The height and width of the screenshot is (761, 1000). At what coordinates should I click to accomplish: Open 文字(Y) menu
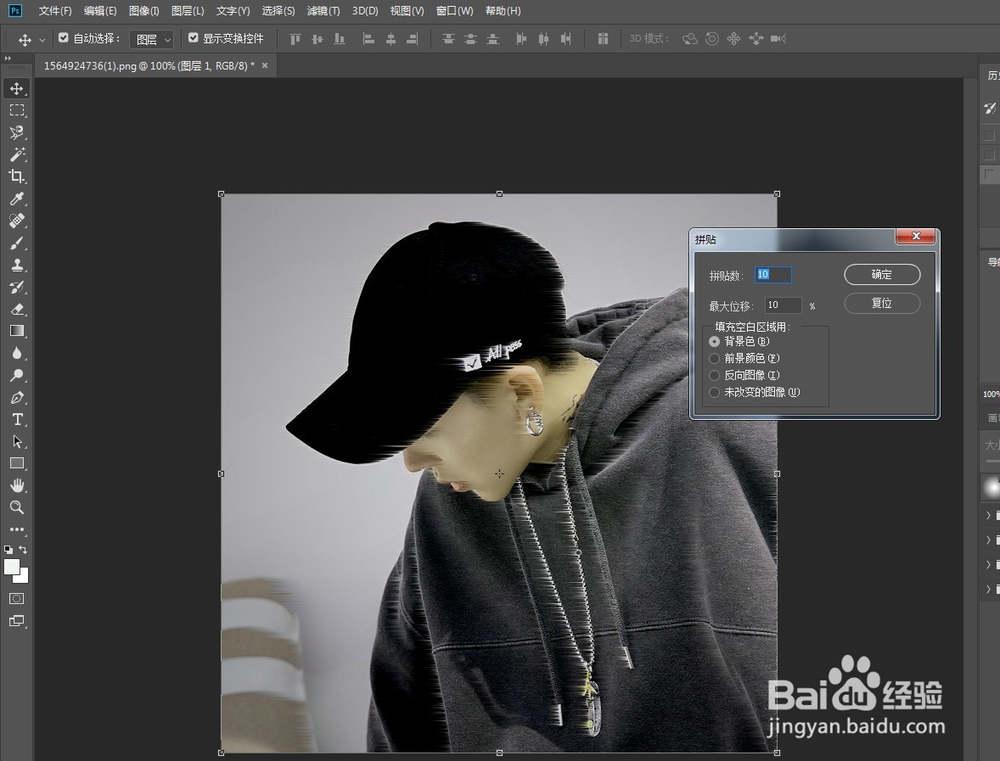coord(233,11)
